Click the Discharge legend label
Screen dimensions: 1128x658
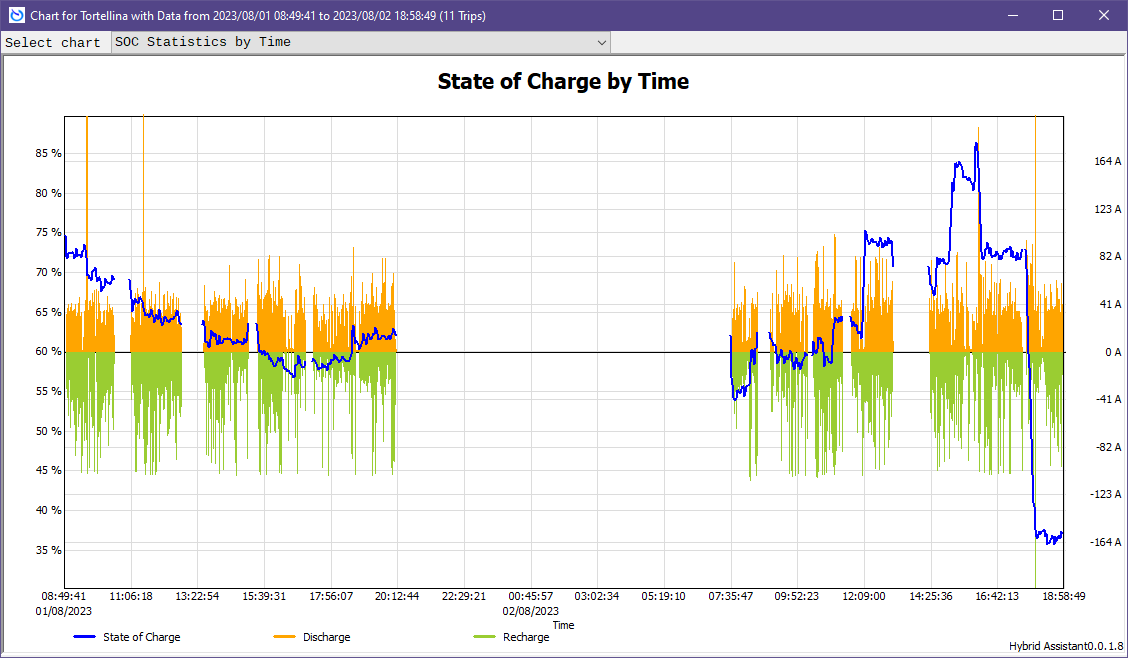[x=327, y=637]
